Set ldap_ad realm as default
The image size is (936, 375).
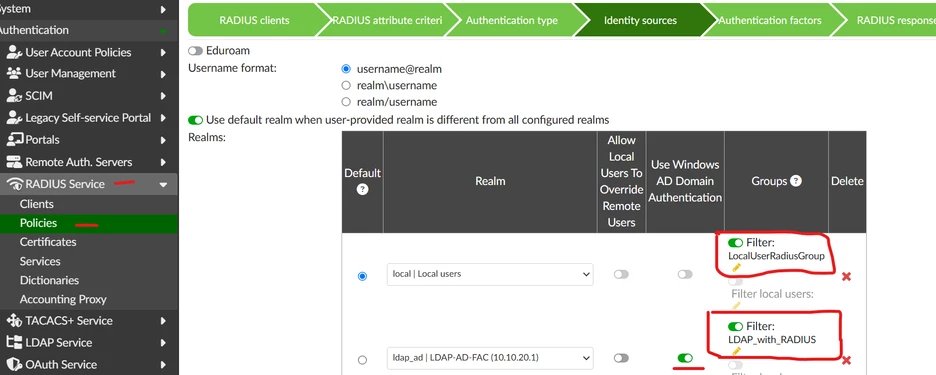coord(362,360)
